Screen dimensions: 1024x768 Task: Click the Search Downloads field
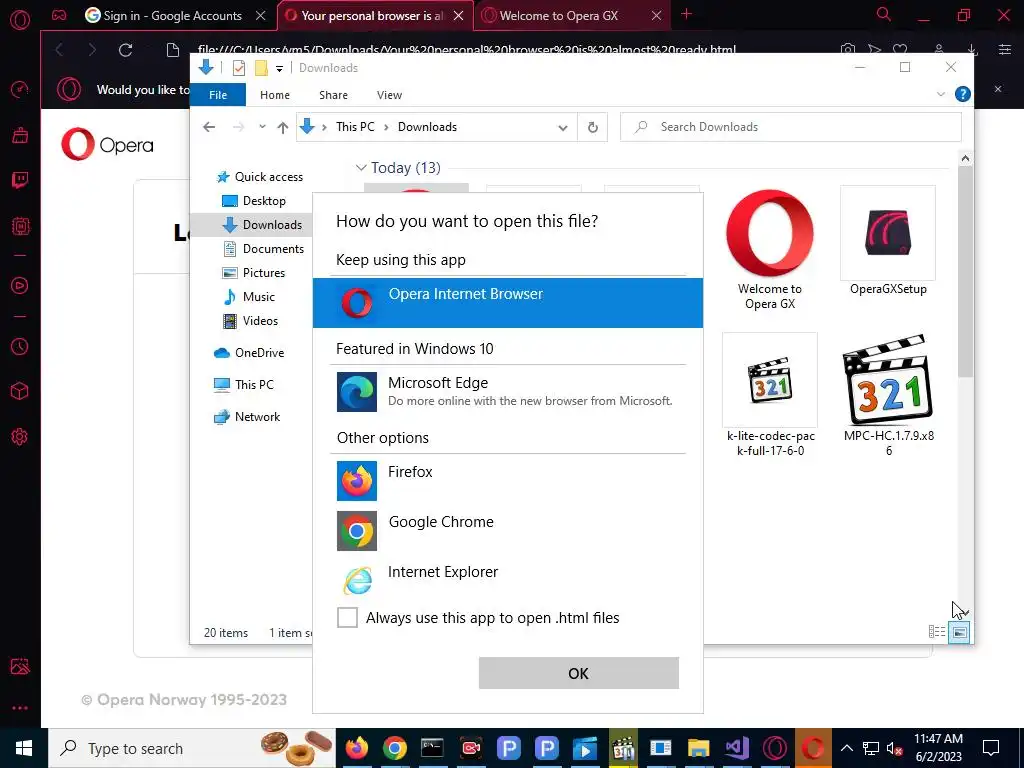[790, 127]
